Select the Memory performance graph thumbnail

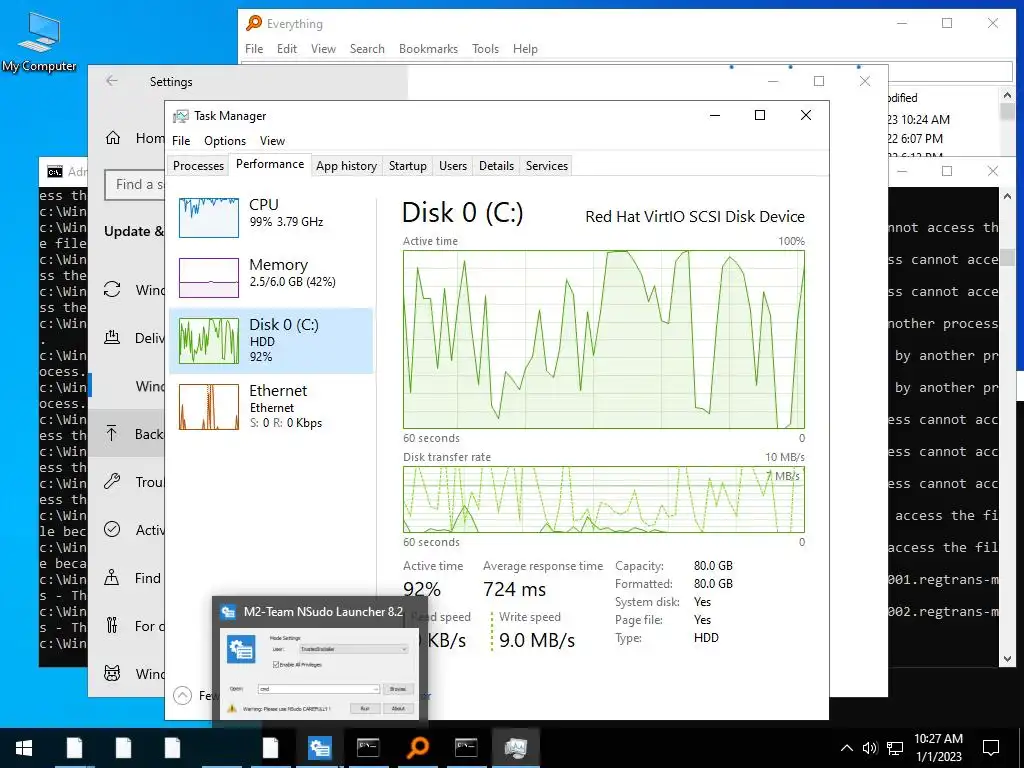click(x=209, y=278)
